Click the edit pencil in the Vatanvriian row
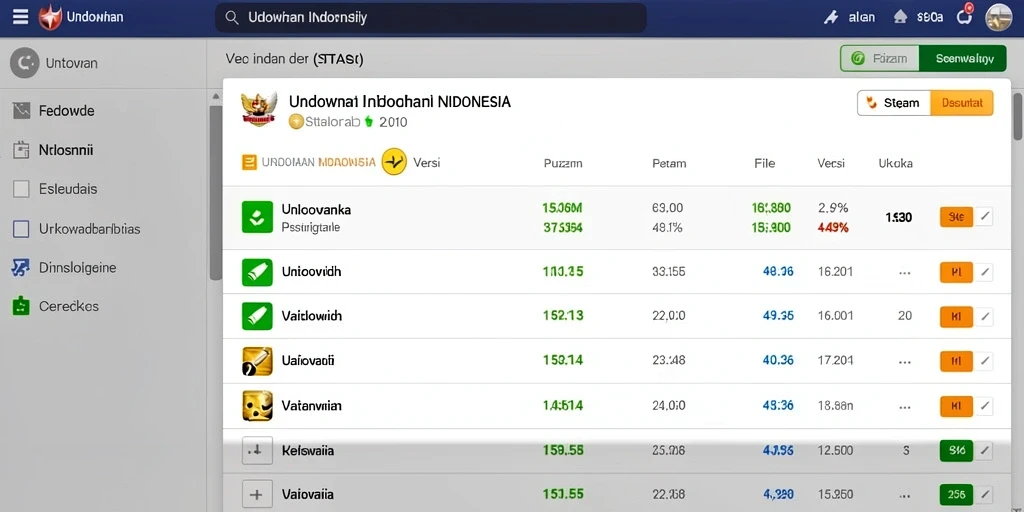Screen dimensions: 1024x512 click(x=984, y=406)
